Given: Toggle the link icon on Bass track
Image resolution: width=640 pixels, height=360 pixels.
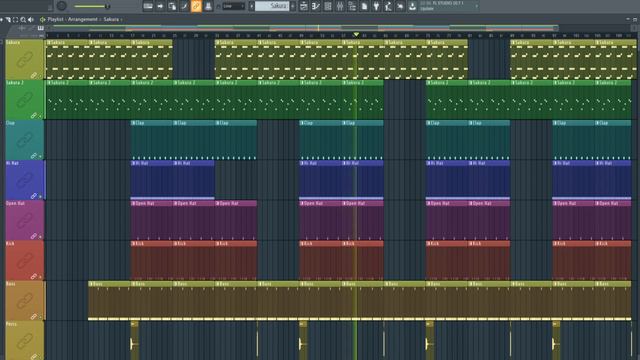Looking at the screenshot, I should click(x=34, y=317).
